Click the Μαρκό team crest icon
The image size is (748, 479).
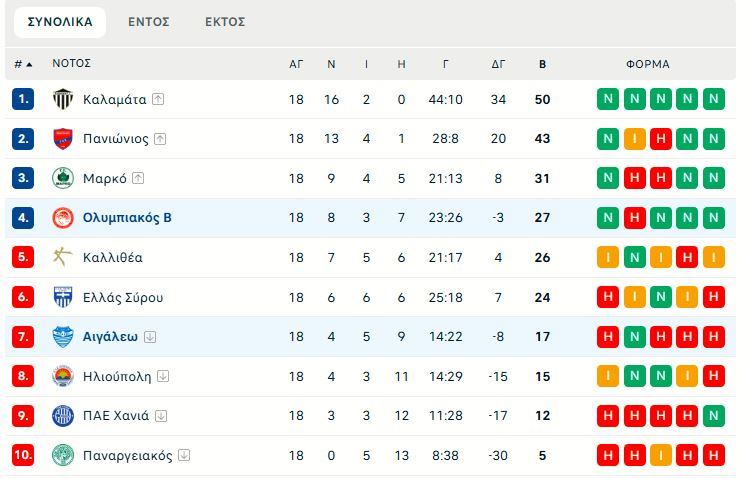point(62,178)
